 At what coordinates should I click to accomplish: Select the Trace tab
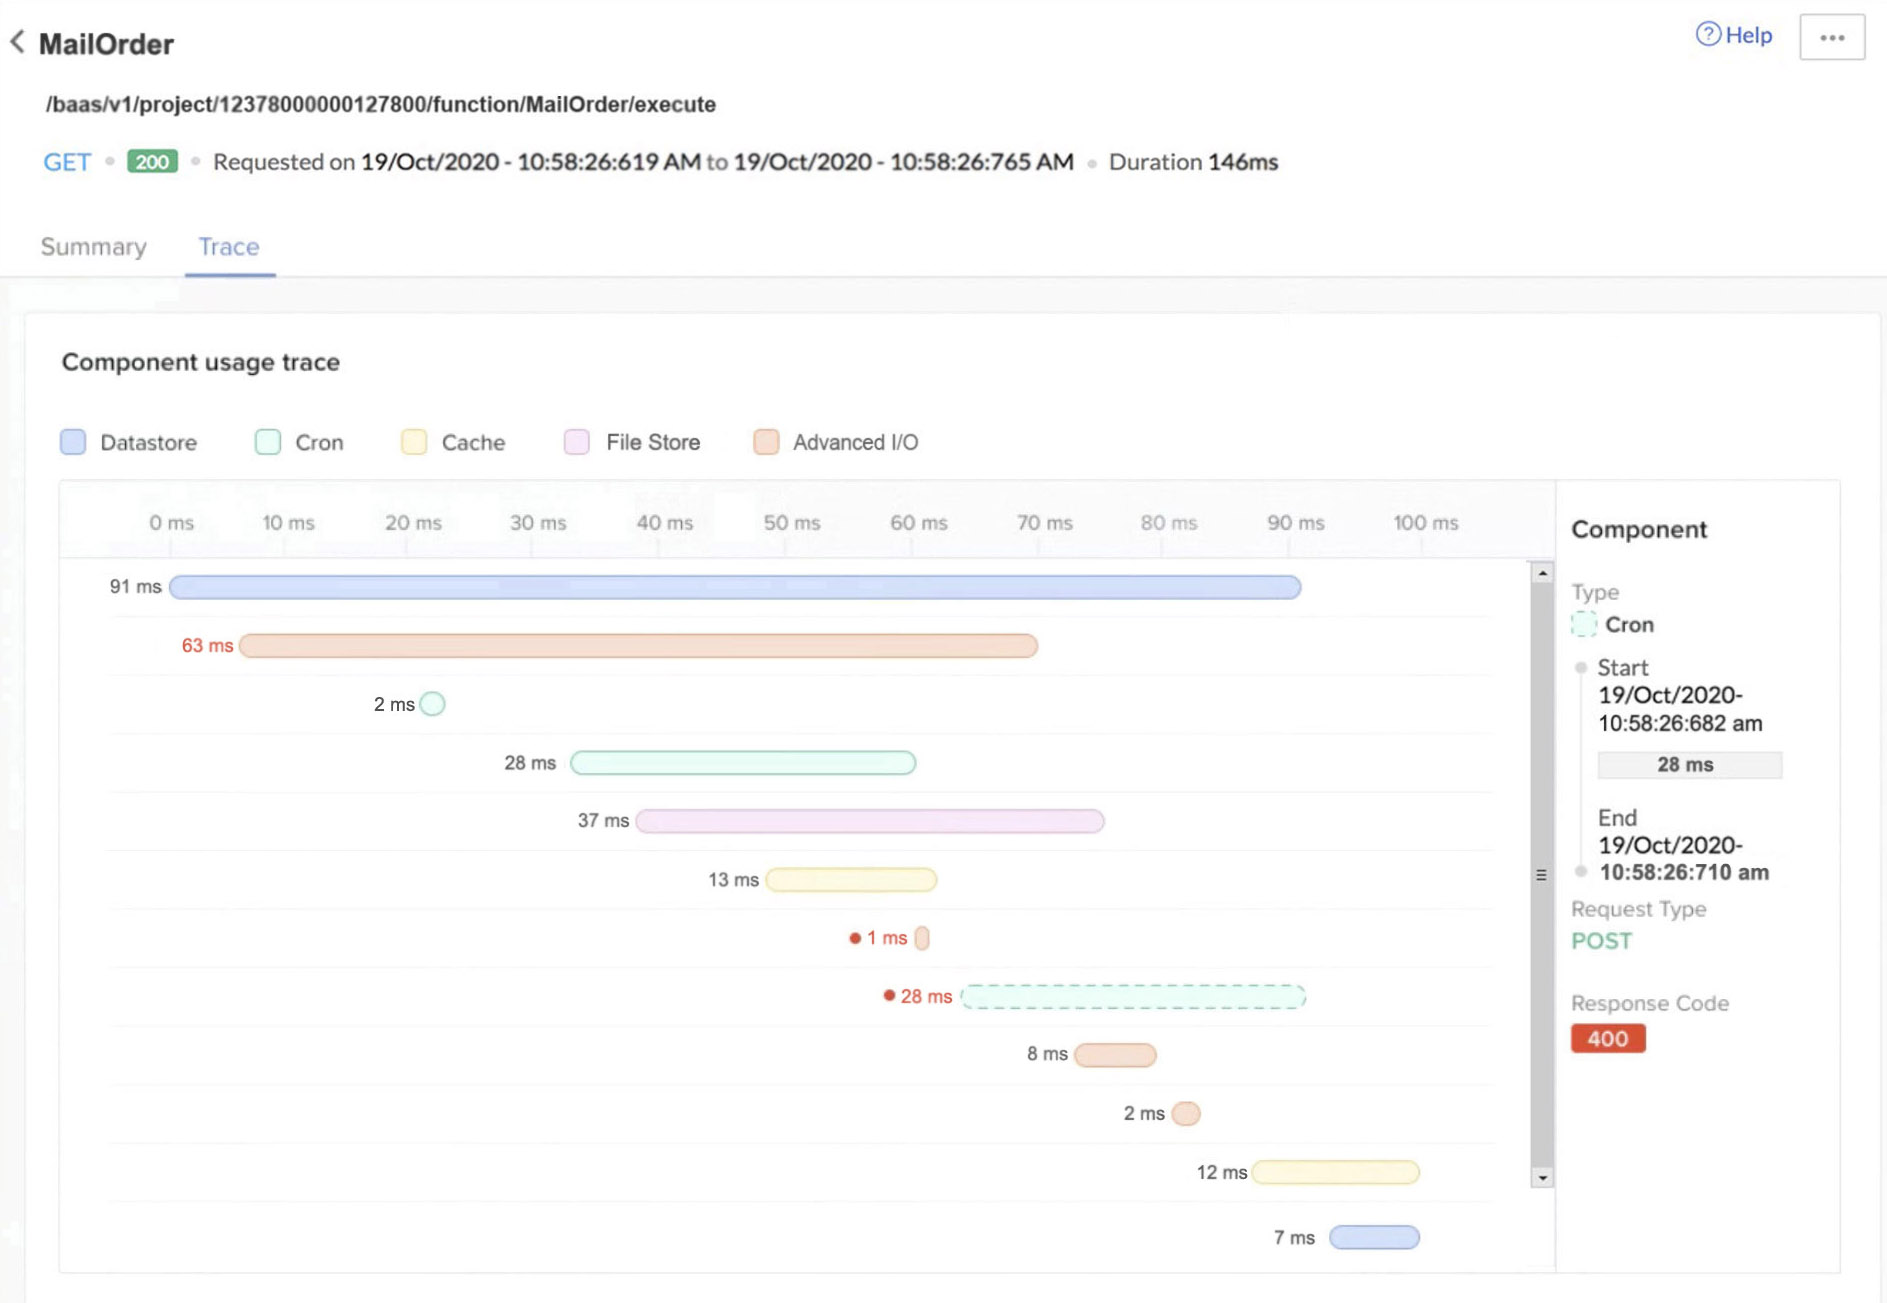tap(229, 247)
